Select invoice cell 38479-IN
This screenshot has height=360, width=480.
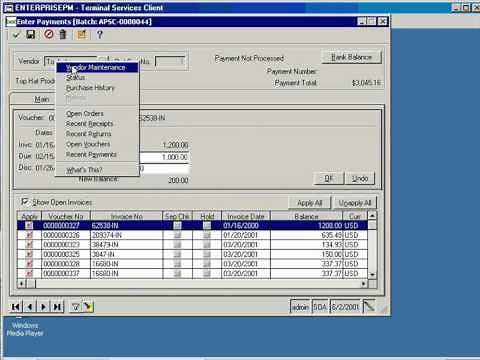(x=127, y=245)
